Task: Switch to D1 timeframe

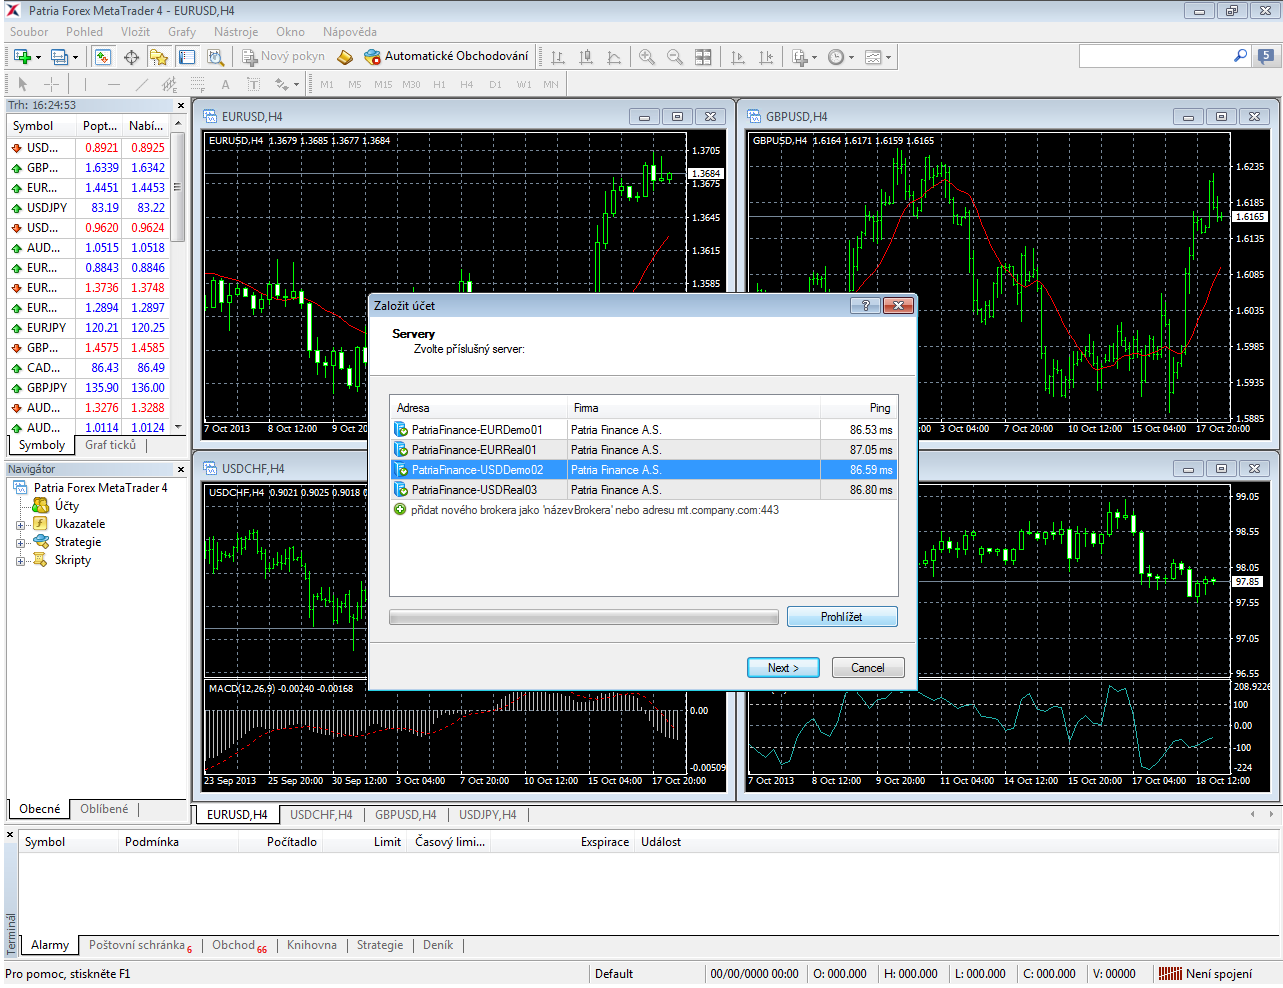Action: tap(495, 85)
